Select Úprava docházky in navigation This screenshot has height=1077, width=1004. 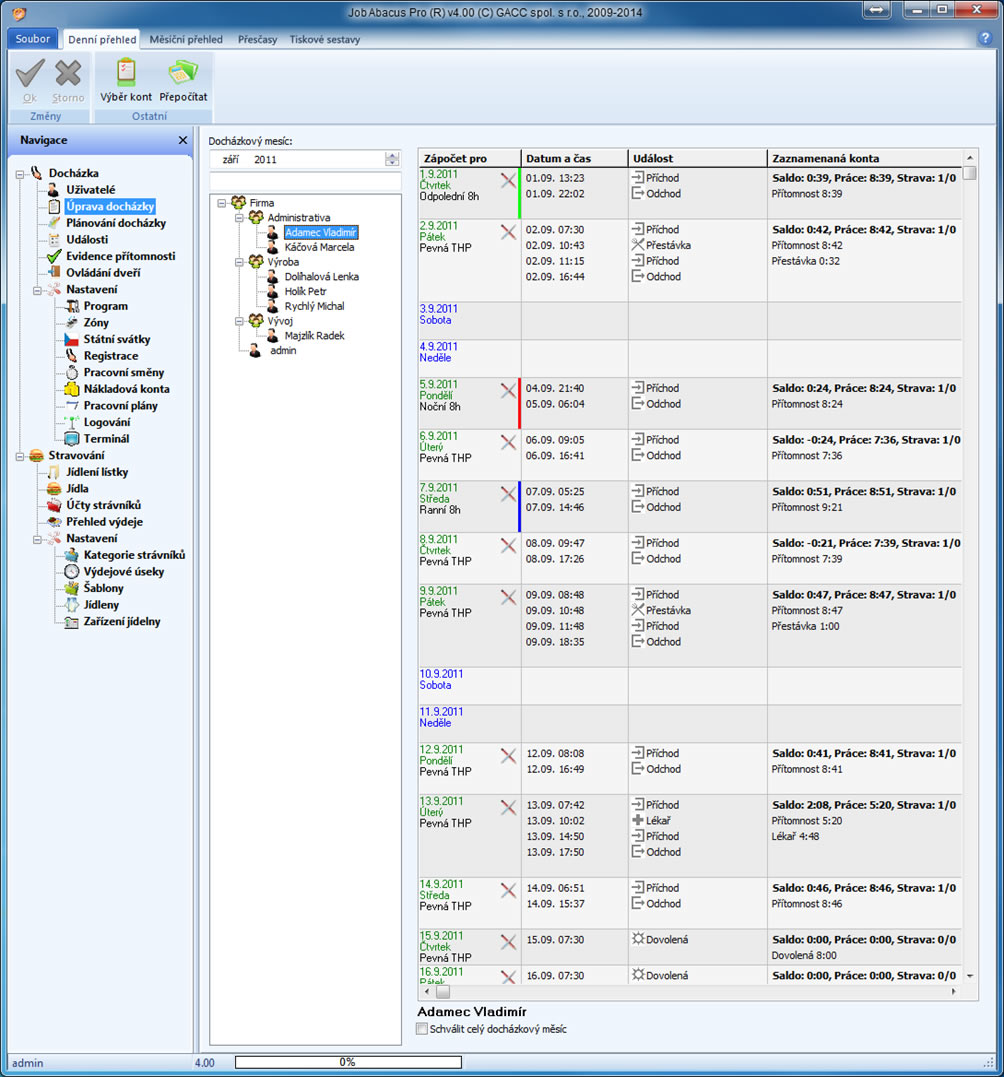[110, 206]
